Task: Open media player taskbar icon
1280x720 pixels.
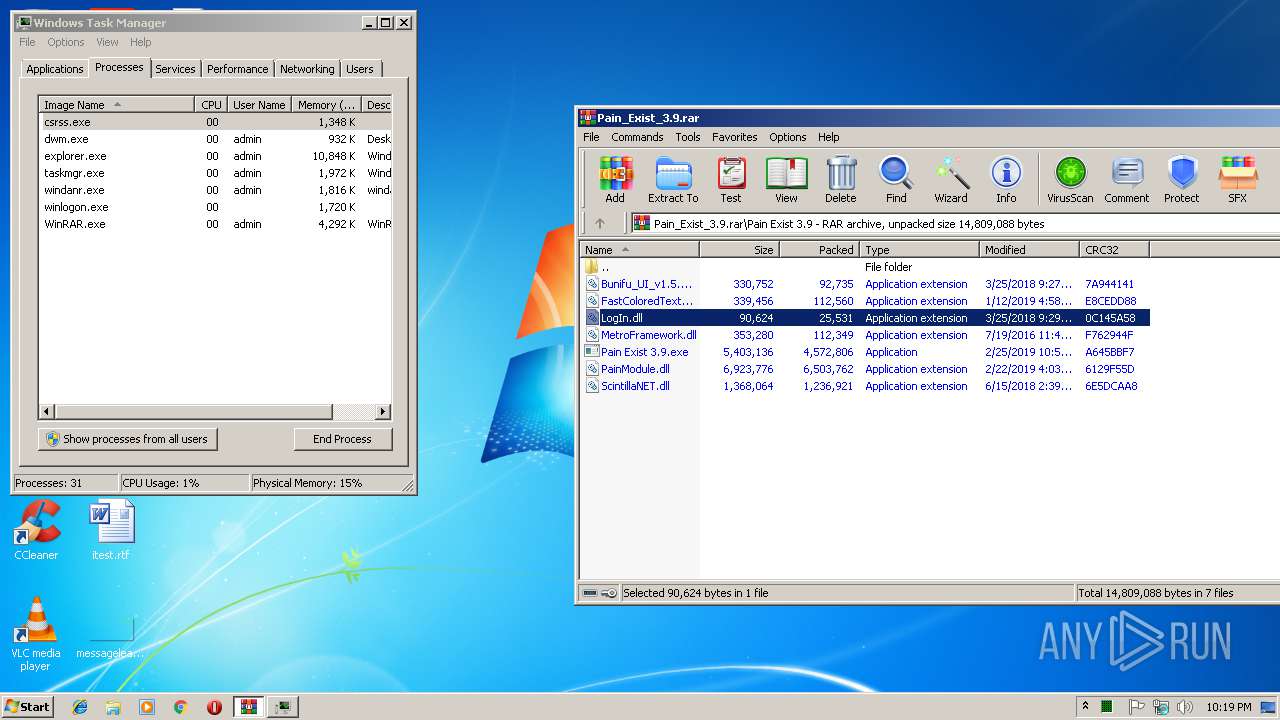Action: (147, 707)
